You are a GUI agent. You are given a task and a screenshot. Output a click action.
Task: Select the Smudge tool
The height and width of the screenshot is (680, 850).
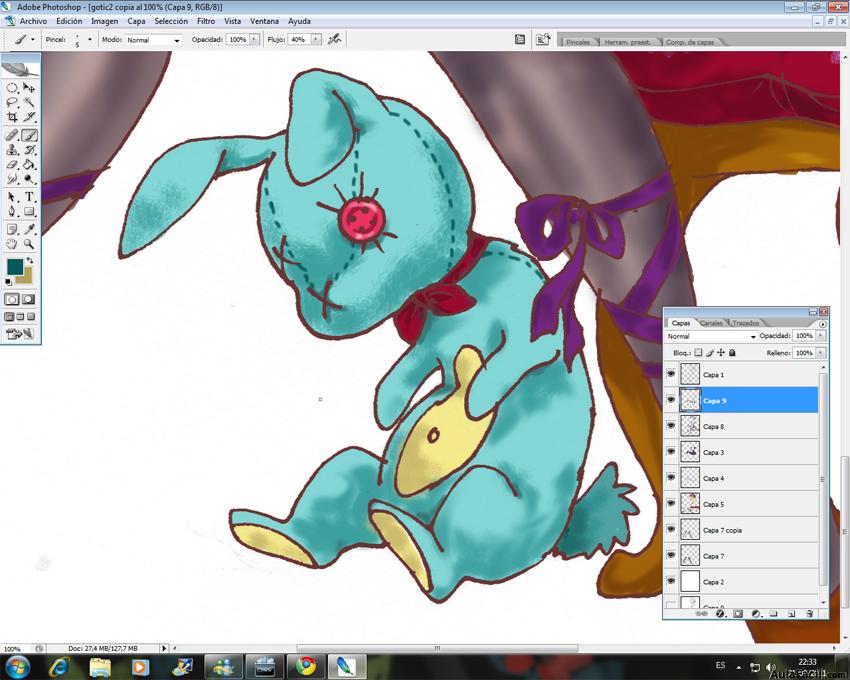point(12,179)
